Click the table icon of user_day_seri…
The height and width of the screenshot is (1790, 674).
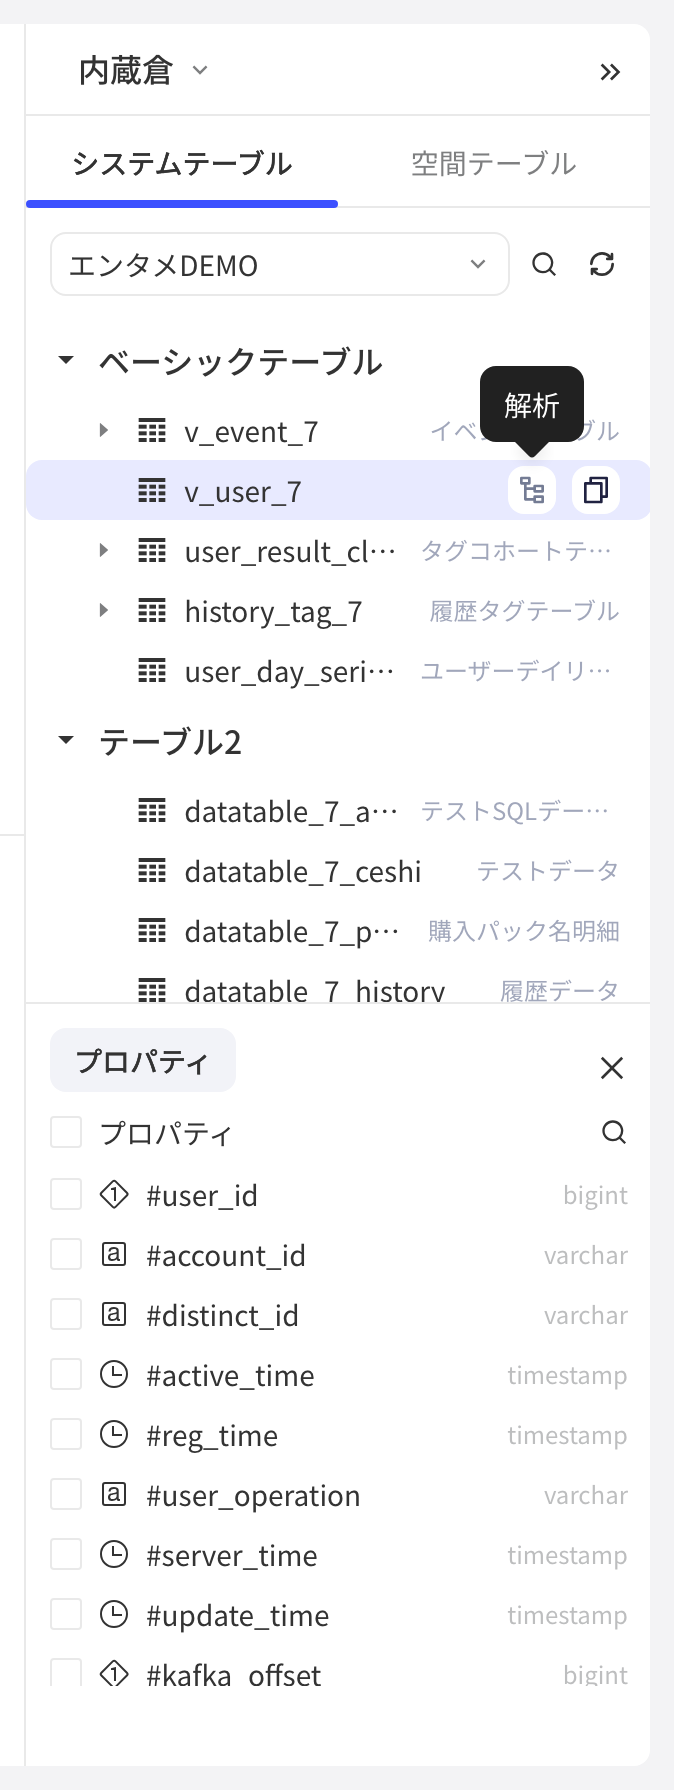pyautogui.click(x=152, y=671)
